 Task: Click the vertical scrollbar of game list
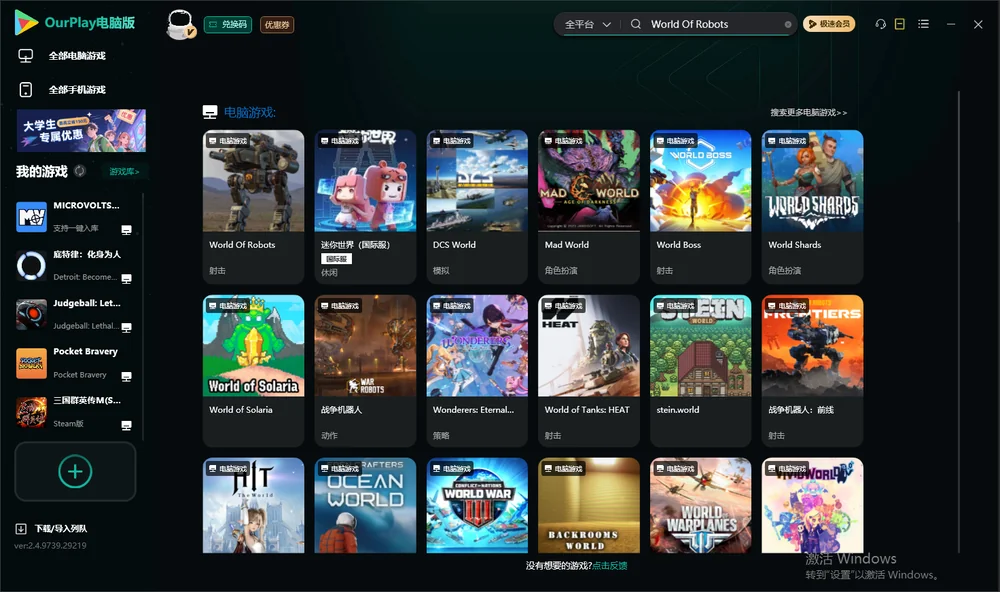958,322
